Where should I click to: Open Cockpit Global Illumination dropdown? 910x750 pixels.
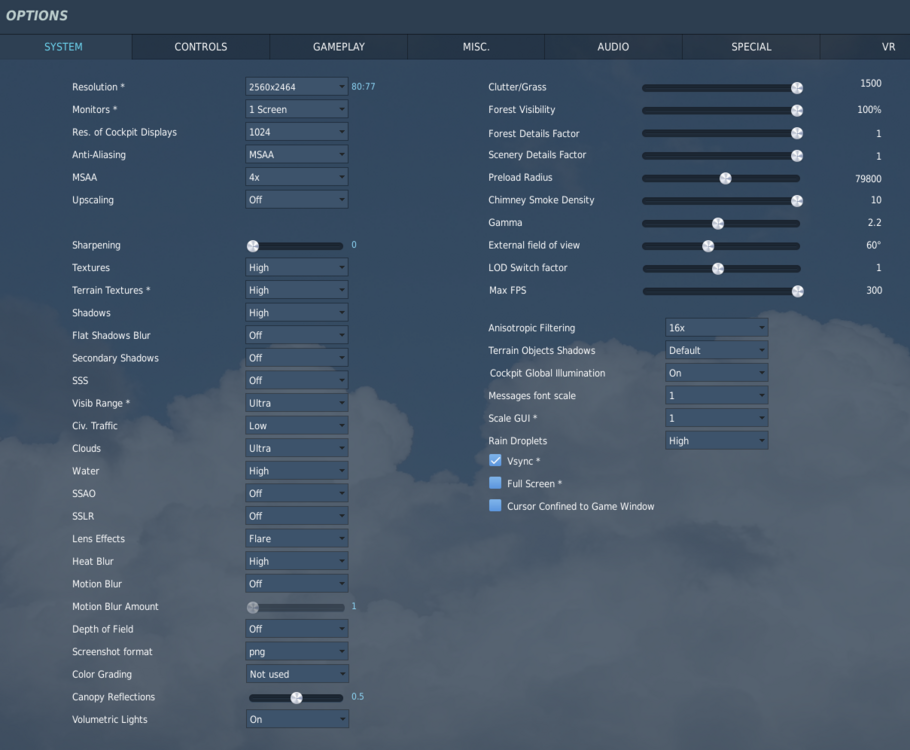716,373
